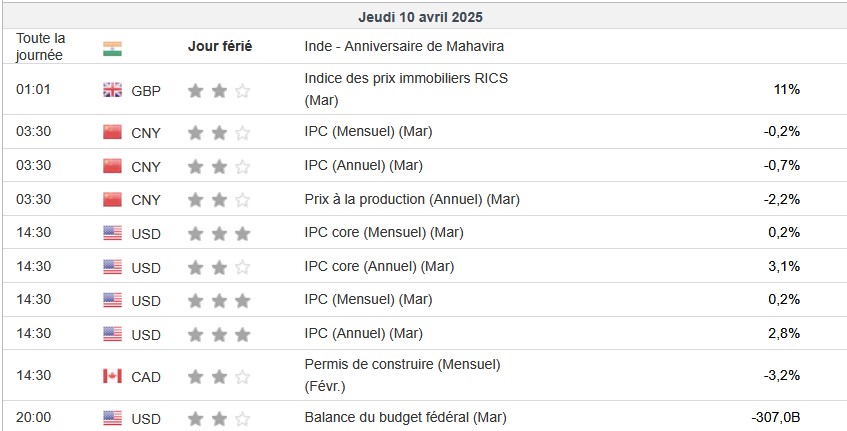Screen dimensions: 847x431
Task: Open the IPC (Annuel) CNY event
Action: (363, 165)
